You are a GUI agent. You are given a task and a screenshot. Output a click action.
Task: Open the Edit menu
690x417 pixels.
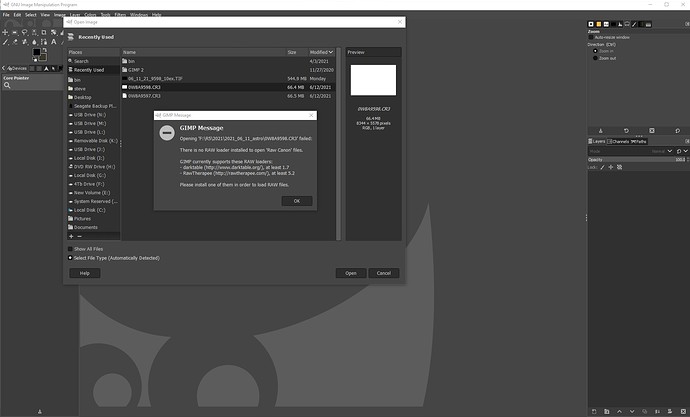coord(17,15)
